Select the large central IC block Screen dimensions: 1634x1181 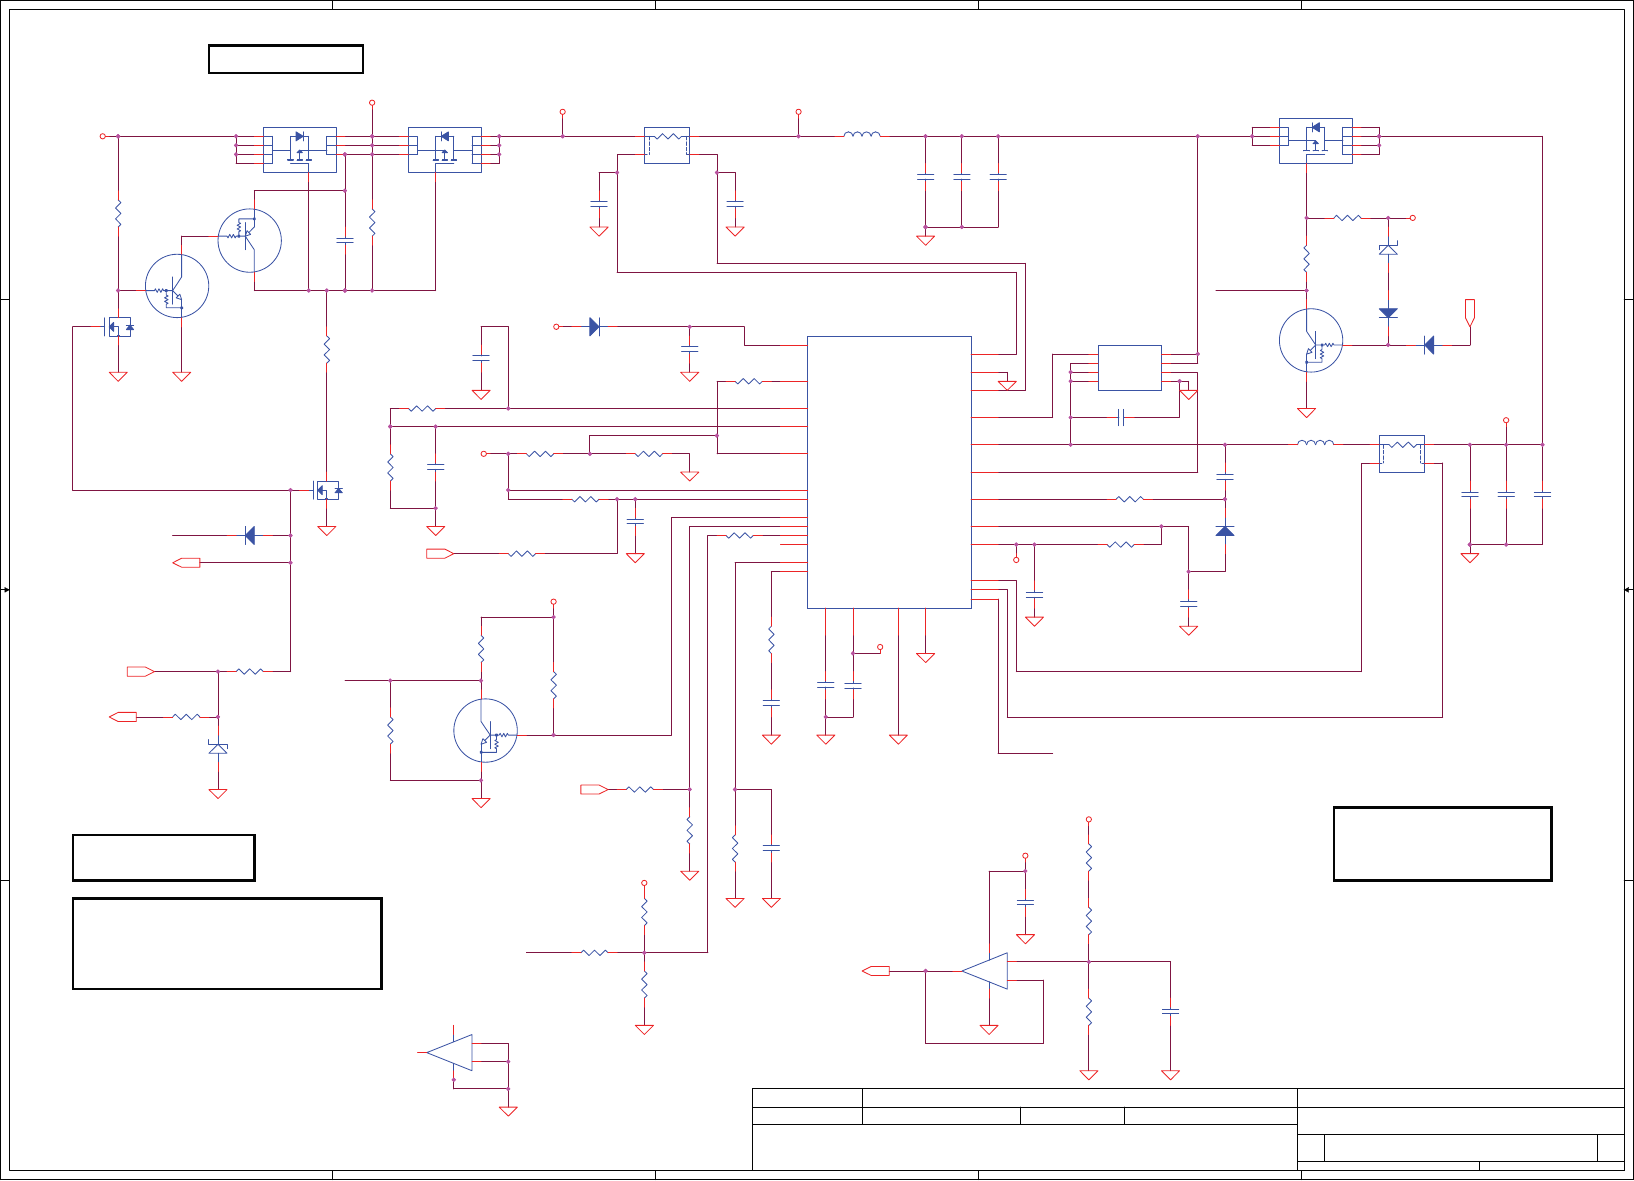click(x=889, y=472)
